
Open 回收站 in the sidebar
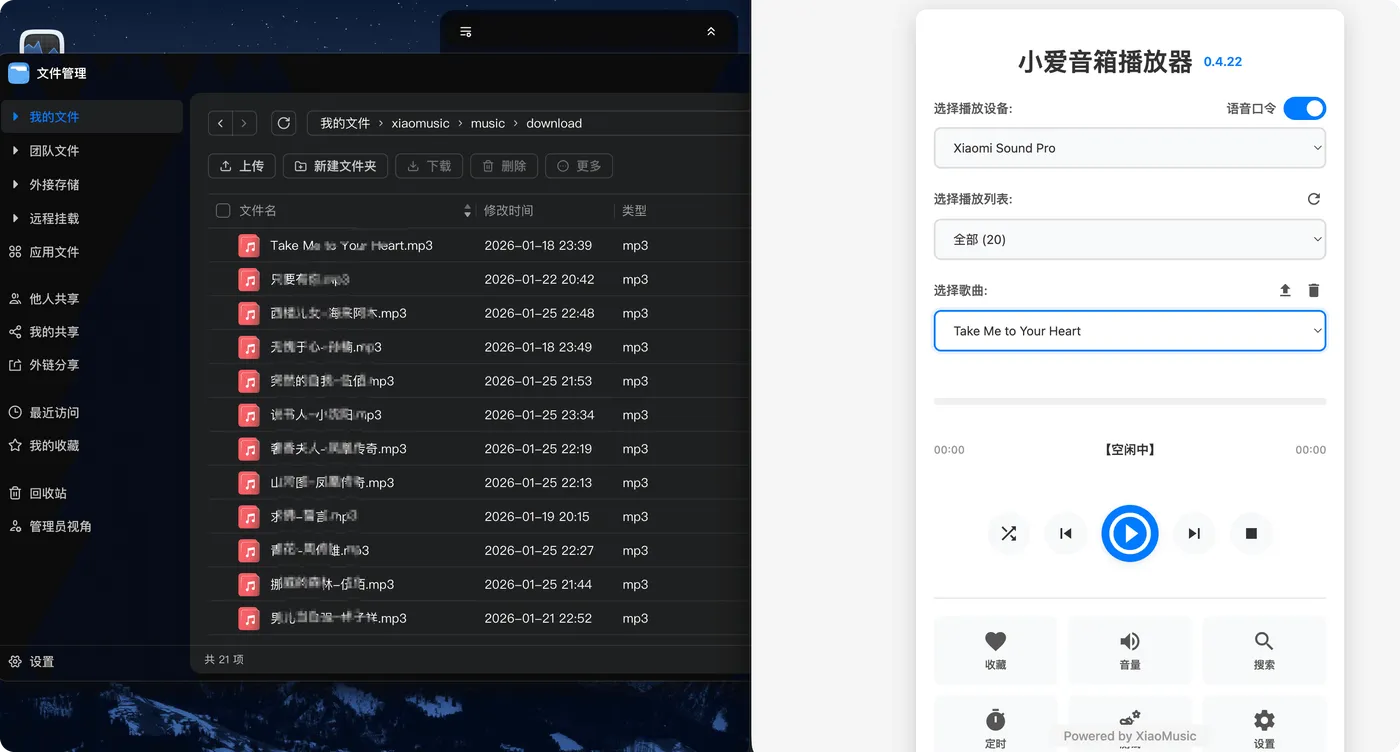[x=48, y=493]
